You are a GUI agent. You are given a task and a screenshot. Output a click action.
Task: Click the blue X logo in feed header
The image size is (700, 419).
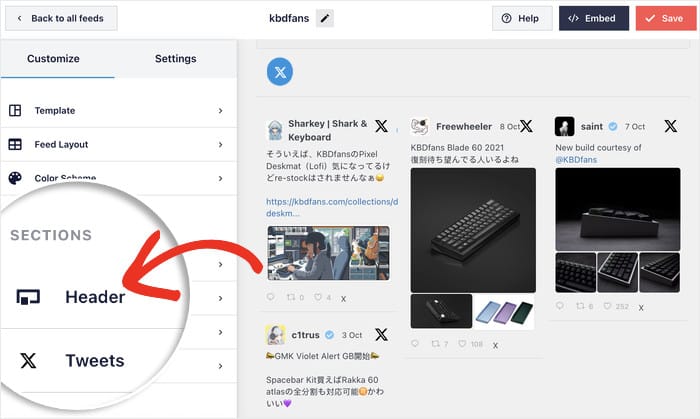click(280, 72)
